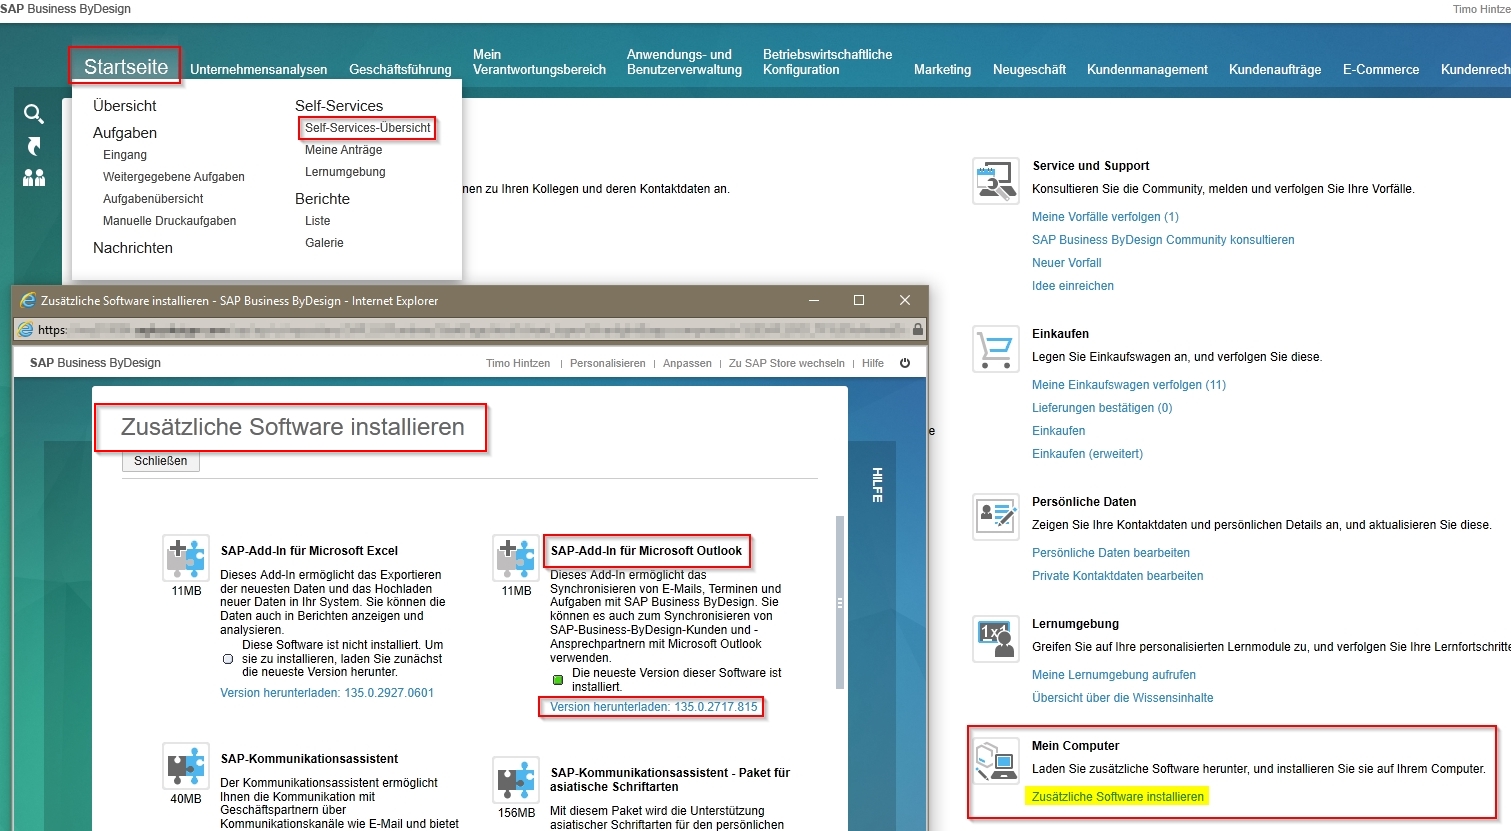Click the arrow shortcut icon in sidebar
This screenshot has height=831, width=1511.
[34, 146]
